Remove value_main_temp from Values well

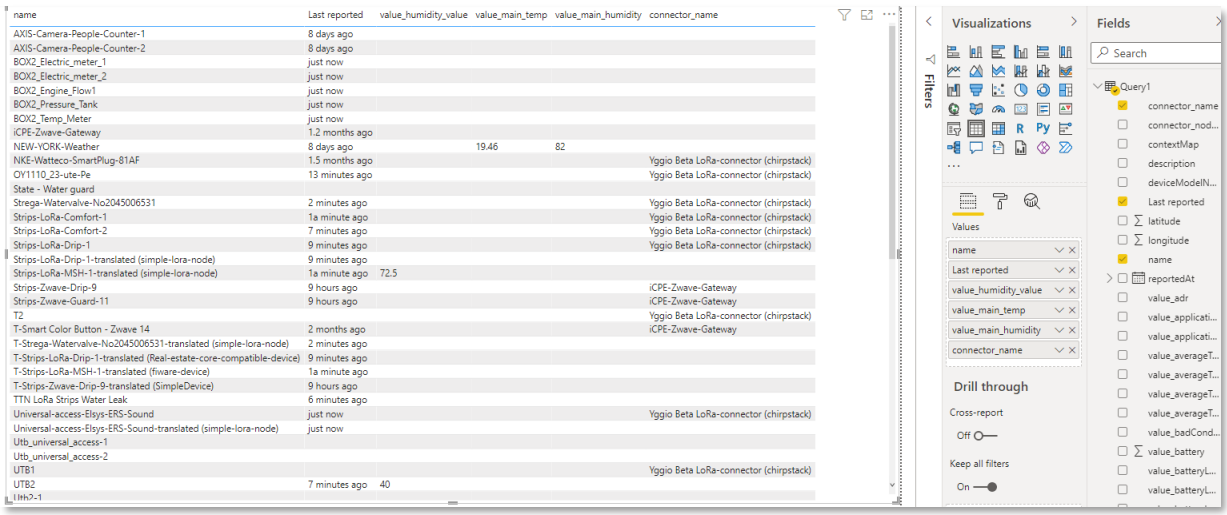click(x=1072, y=310)
